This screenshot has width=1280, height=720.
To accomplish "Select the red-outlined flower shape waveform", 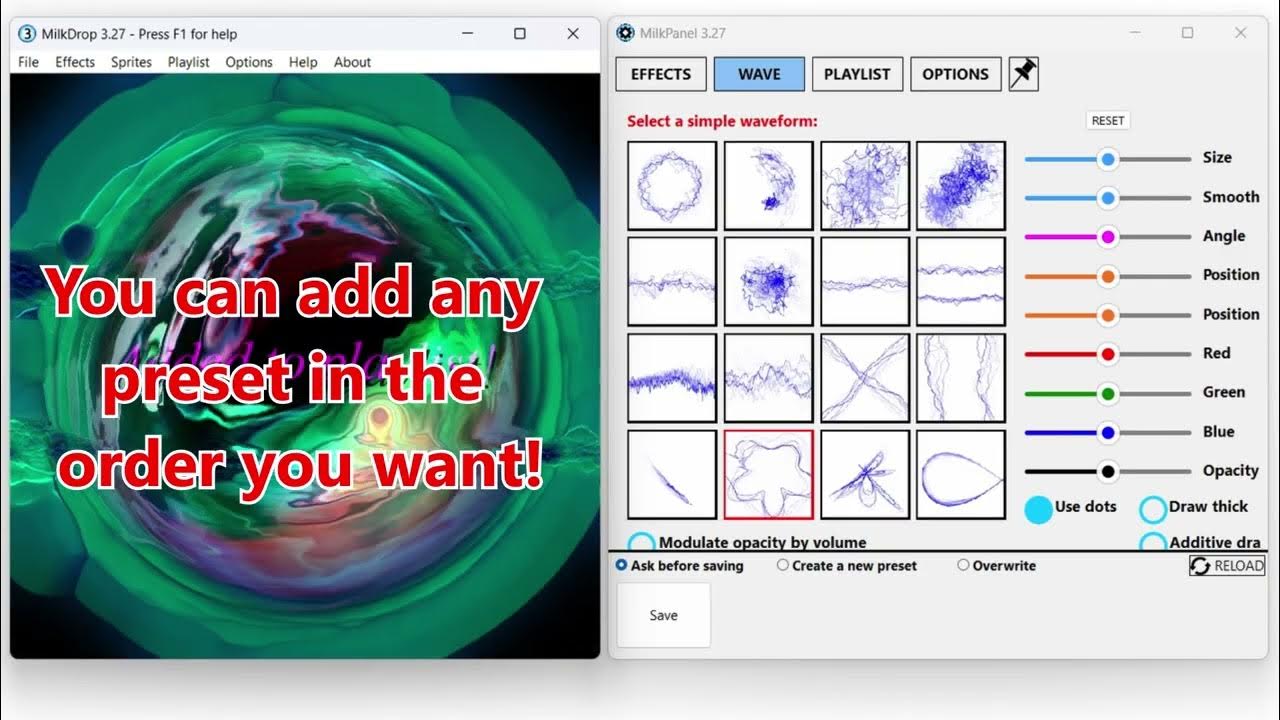I will [x=768, y=475].
